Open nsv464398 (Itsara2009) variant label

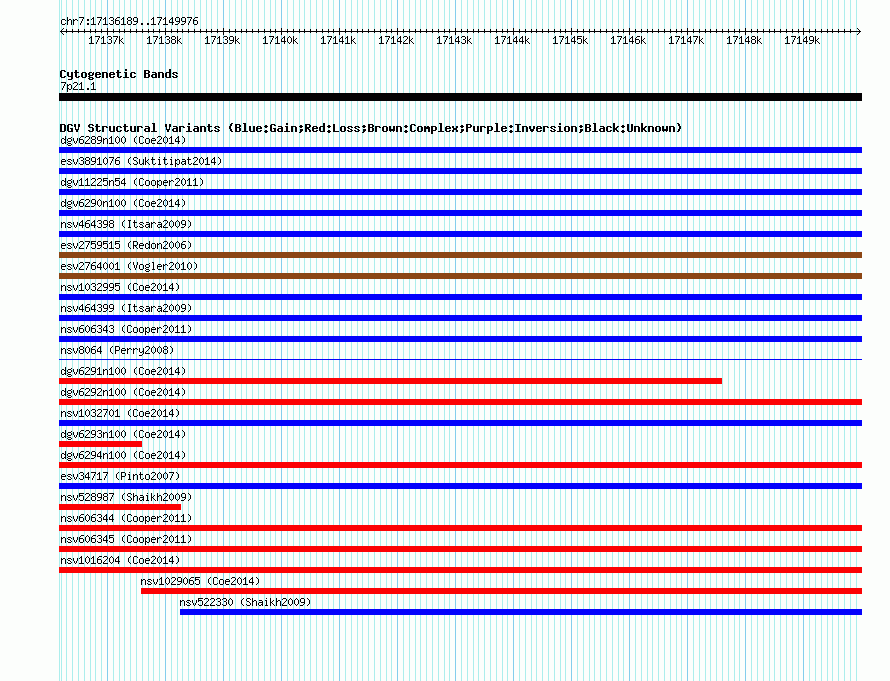pos(126,224)
